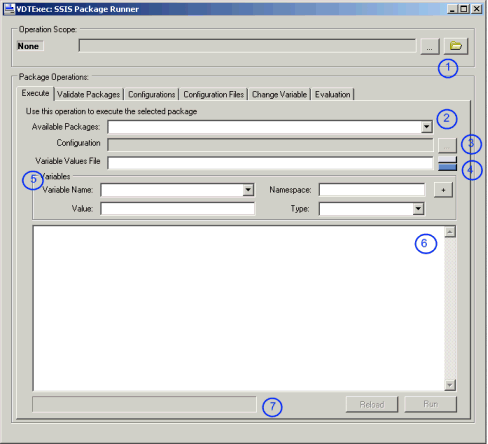Open the Configurations tab
Image resolution: width=488 pixels, height=444 pixels.
152,94
